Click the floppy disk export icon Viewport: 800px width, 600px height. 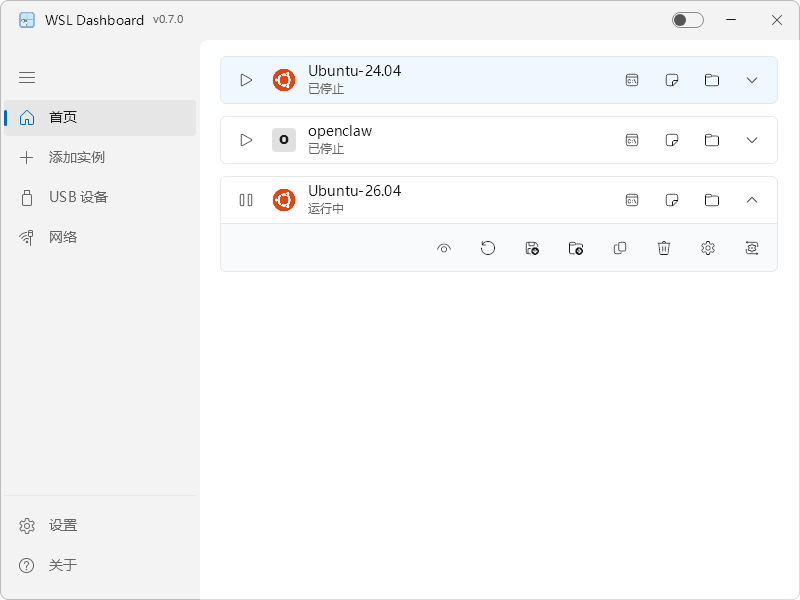pos(532,248)
